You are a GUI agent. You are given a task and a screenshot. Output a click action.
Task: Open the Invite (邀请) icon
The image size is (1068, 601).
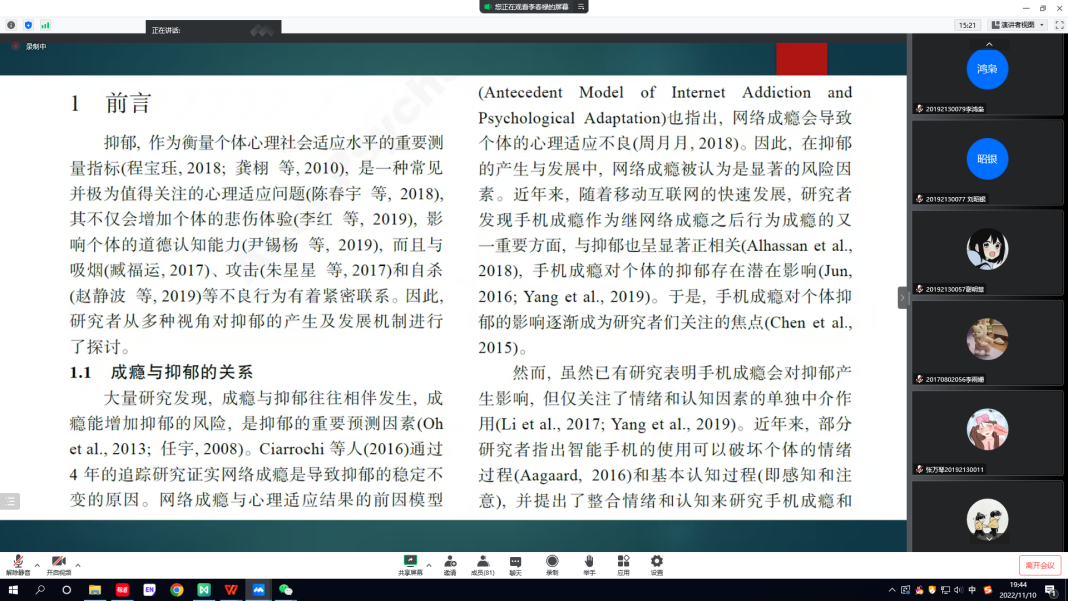pyautogui.click(x=450, y=564)
